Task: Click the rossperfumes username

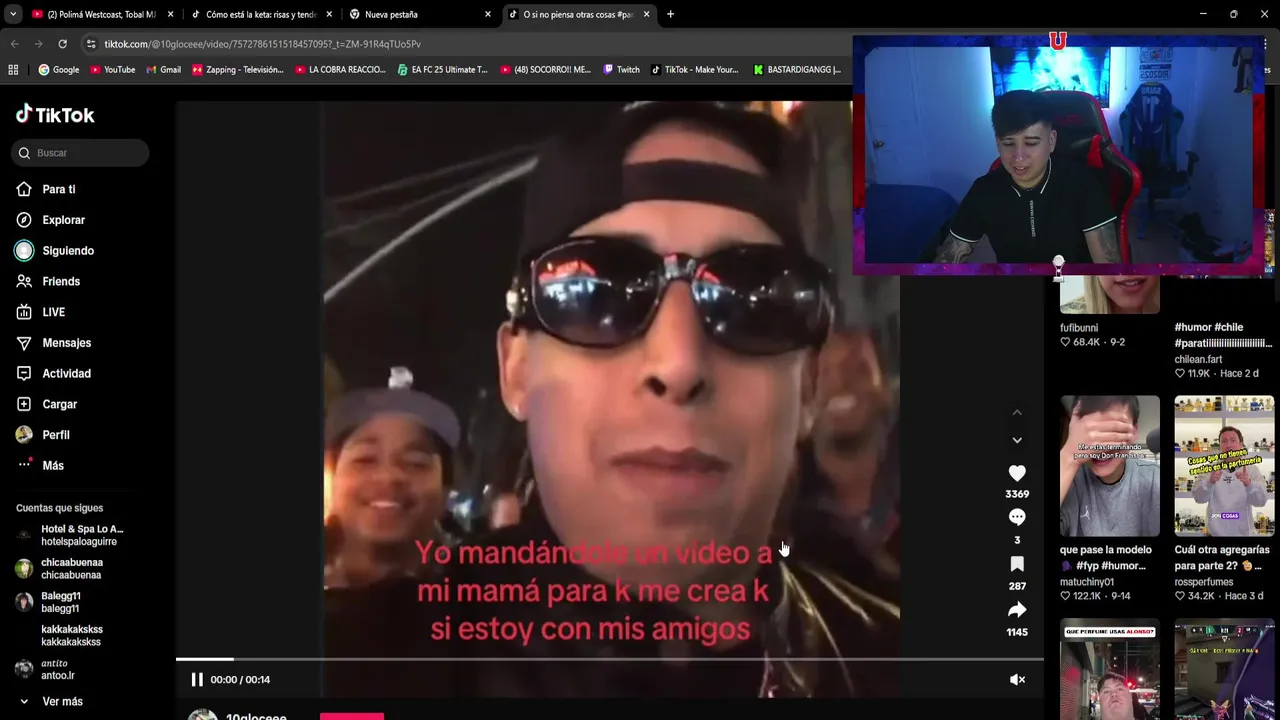Action: [x=1204, y=582]
